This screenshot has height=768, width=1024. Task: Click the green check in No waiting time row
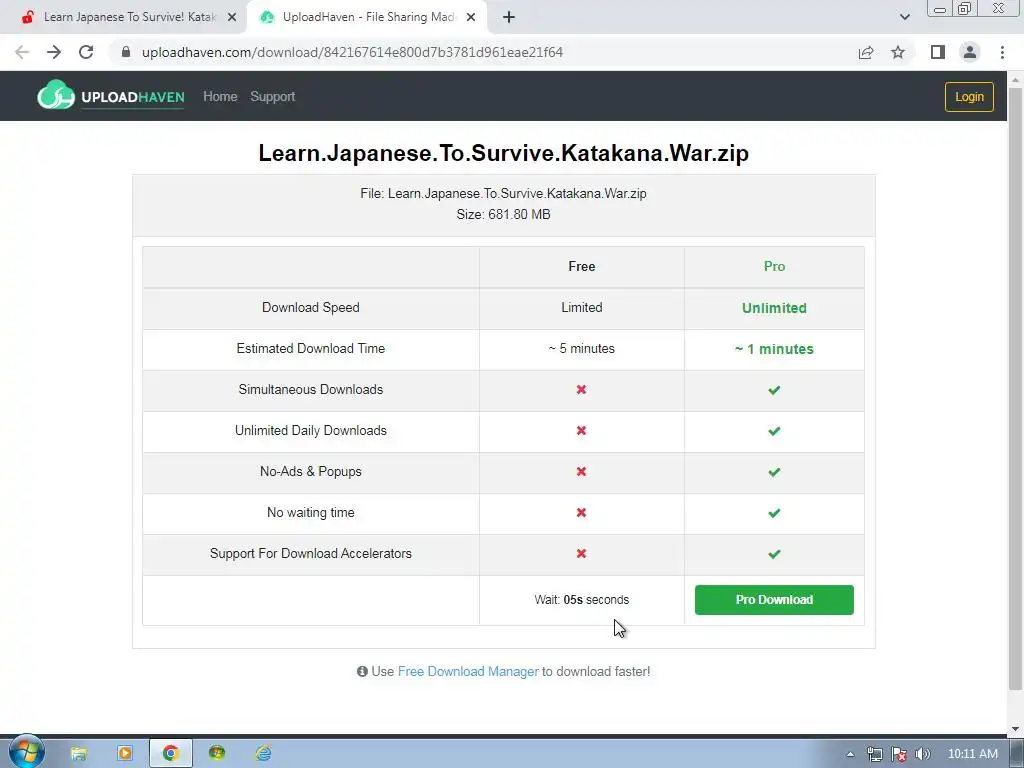[x=774, y=513]
